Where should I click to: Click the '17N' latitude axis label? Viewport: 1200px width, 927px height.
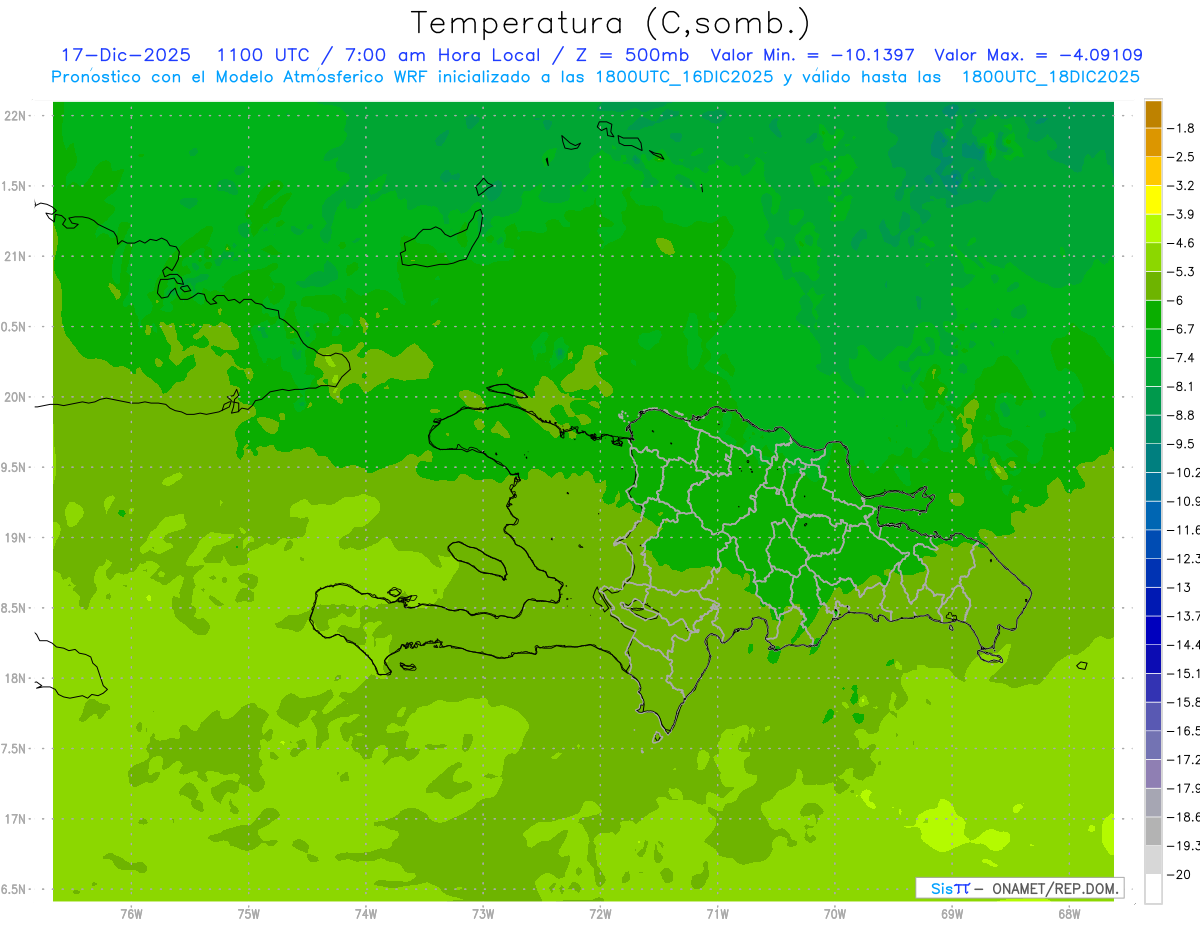pos(16,819)
